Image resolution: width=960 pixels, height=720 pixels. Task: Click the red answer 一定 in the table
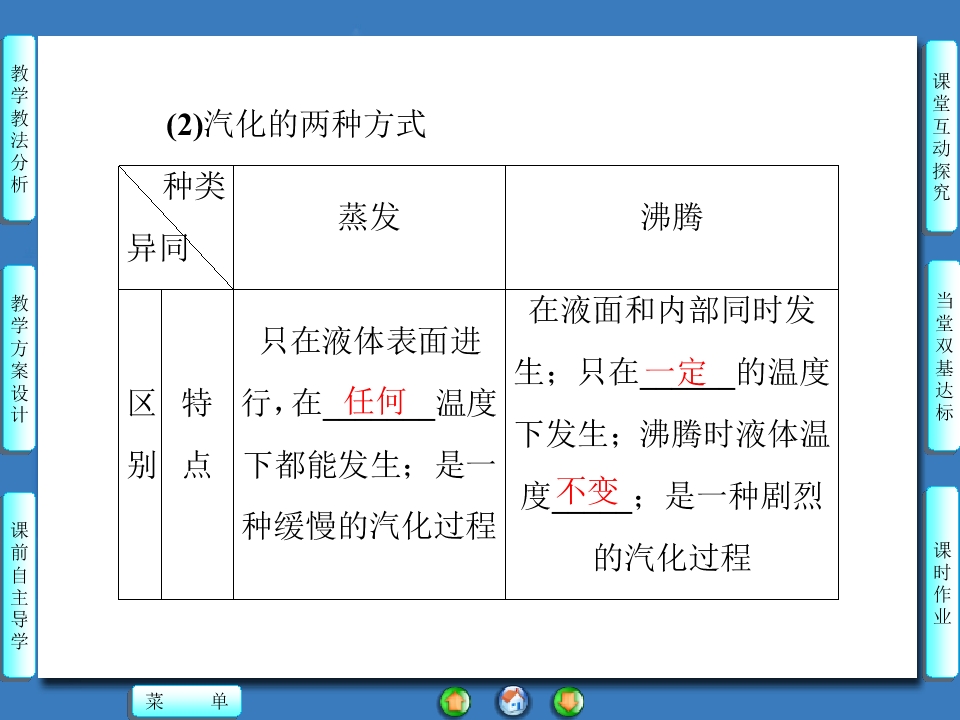675,371
